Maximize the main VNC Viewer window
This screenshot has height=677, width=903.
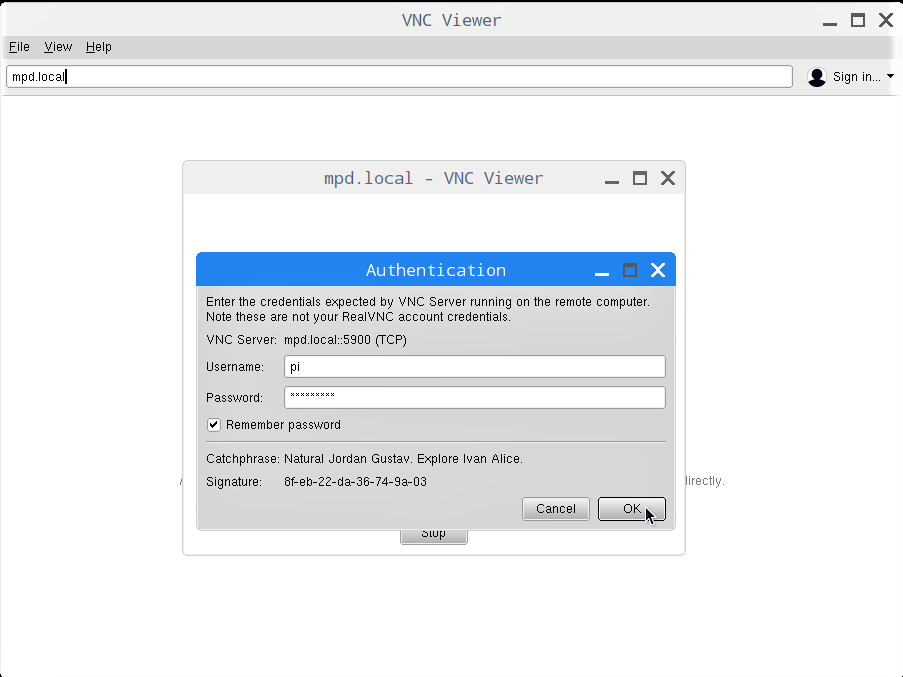coord(858,20)
